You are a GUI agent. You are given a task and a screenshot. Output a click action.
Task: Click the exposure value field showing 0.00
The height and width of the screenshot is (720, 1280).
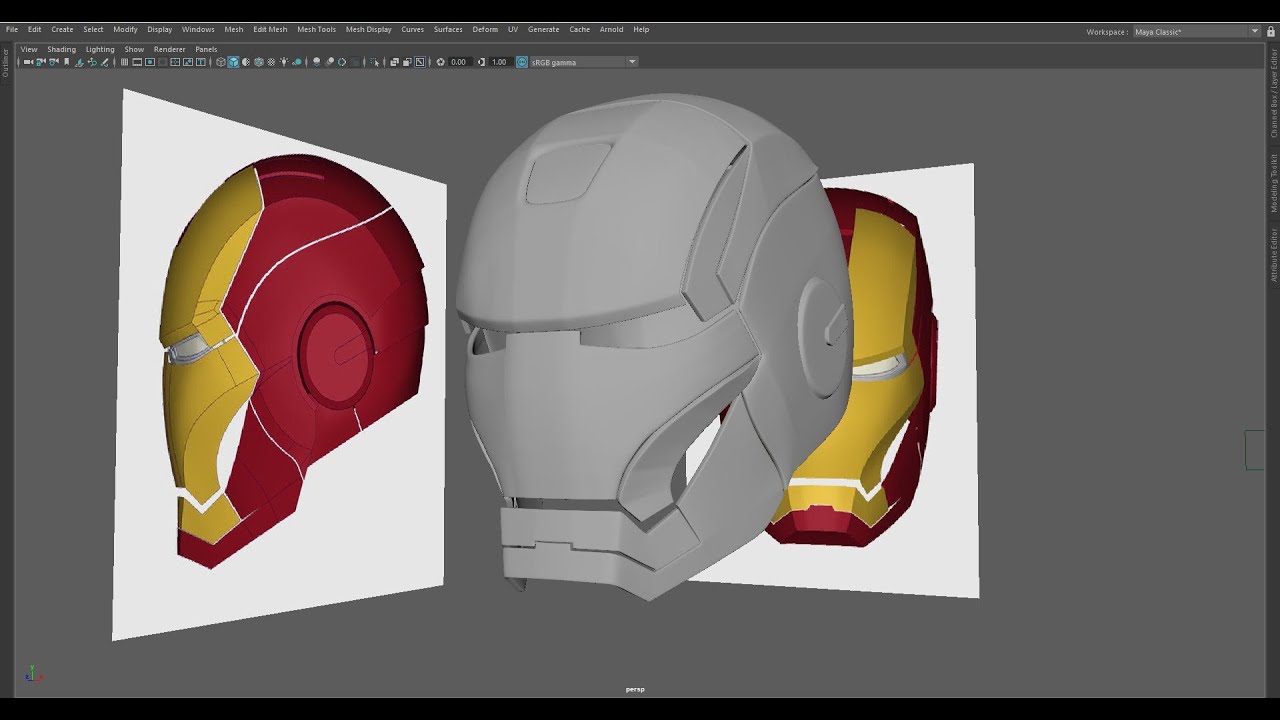pos(459,62)
